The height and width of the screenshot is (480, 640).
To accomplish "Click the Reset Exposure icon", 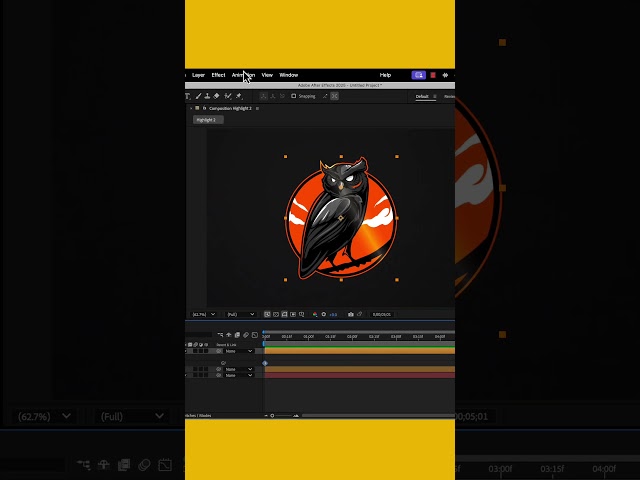I will pos(324,314).
